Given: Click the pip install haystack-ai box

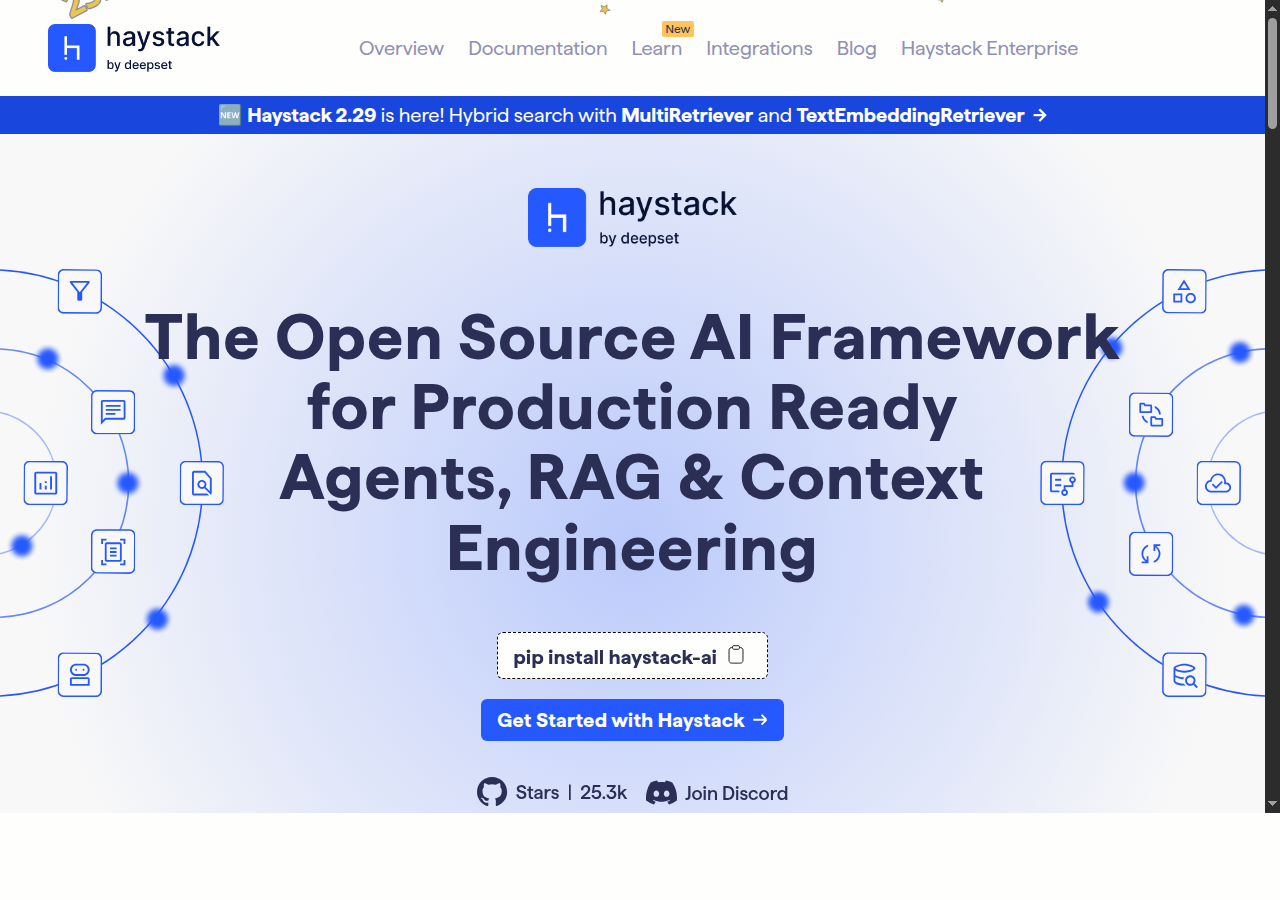Looking at the screenshot, I should click(x=632, y=656).
